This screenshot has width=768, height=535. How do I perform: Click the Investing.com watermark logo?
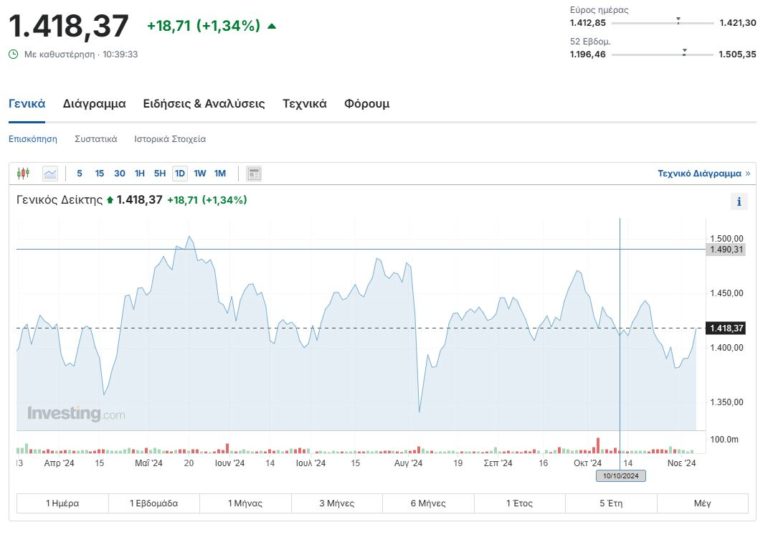click(x=76, y=414)
